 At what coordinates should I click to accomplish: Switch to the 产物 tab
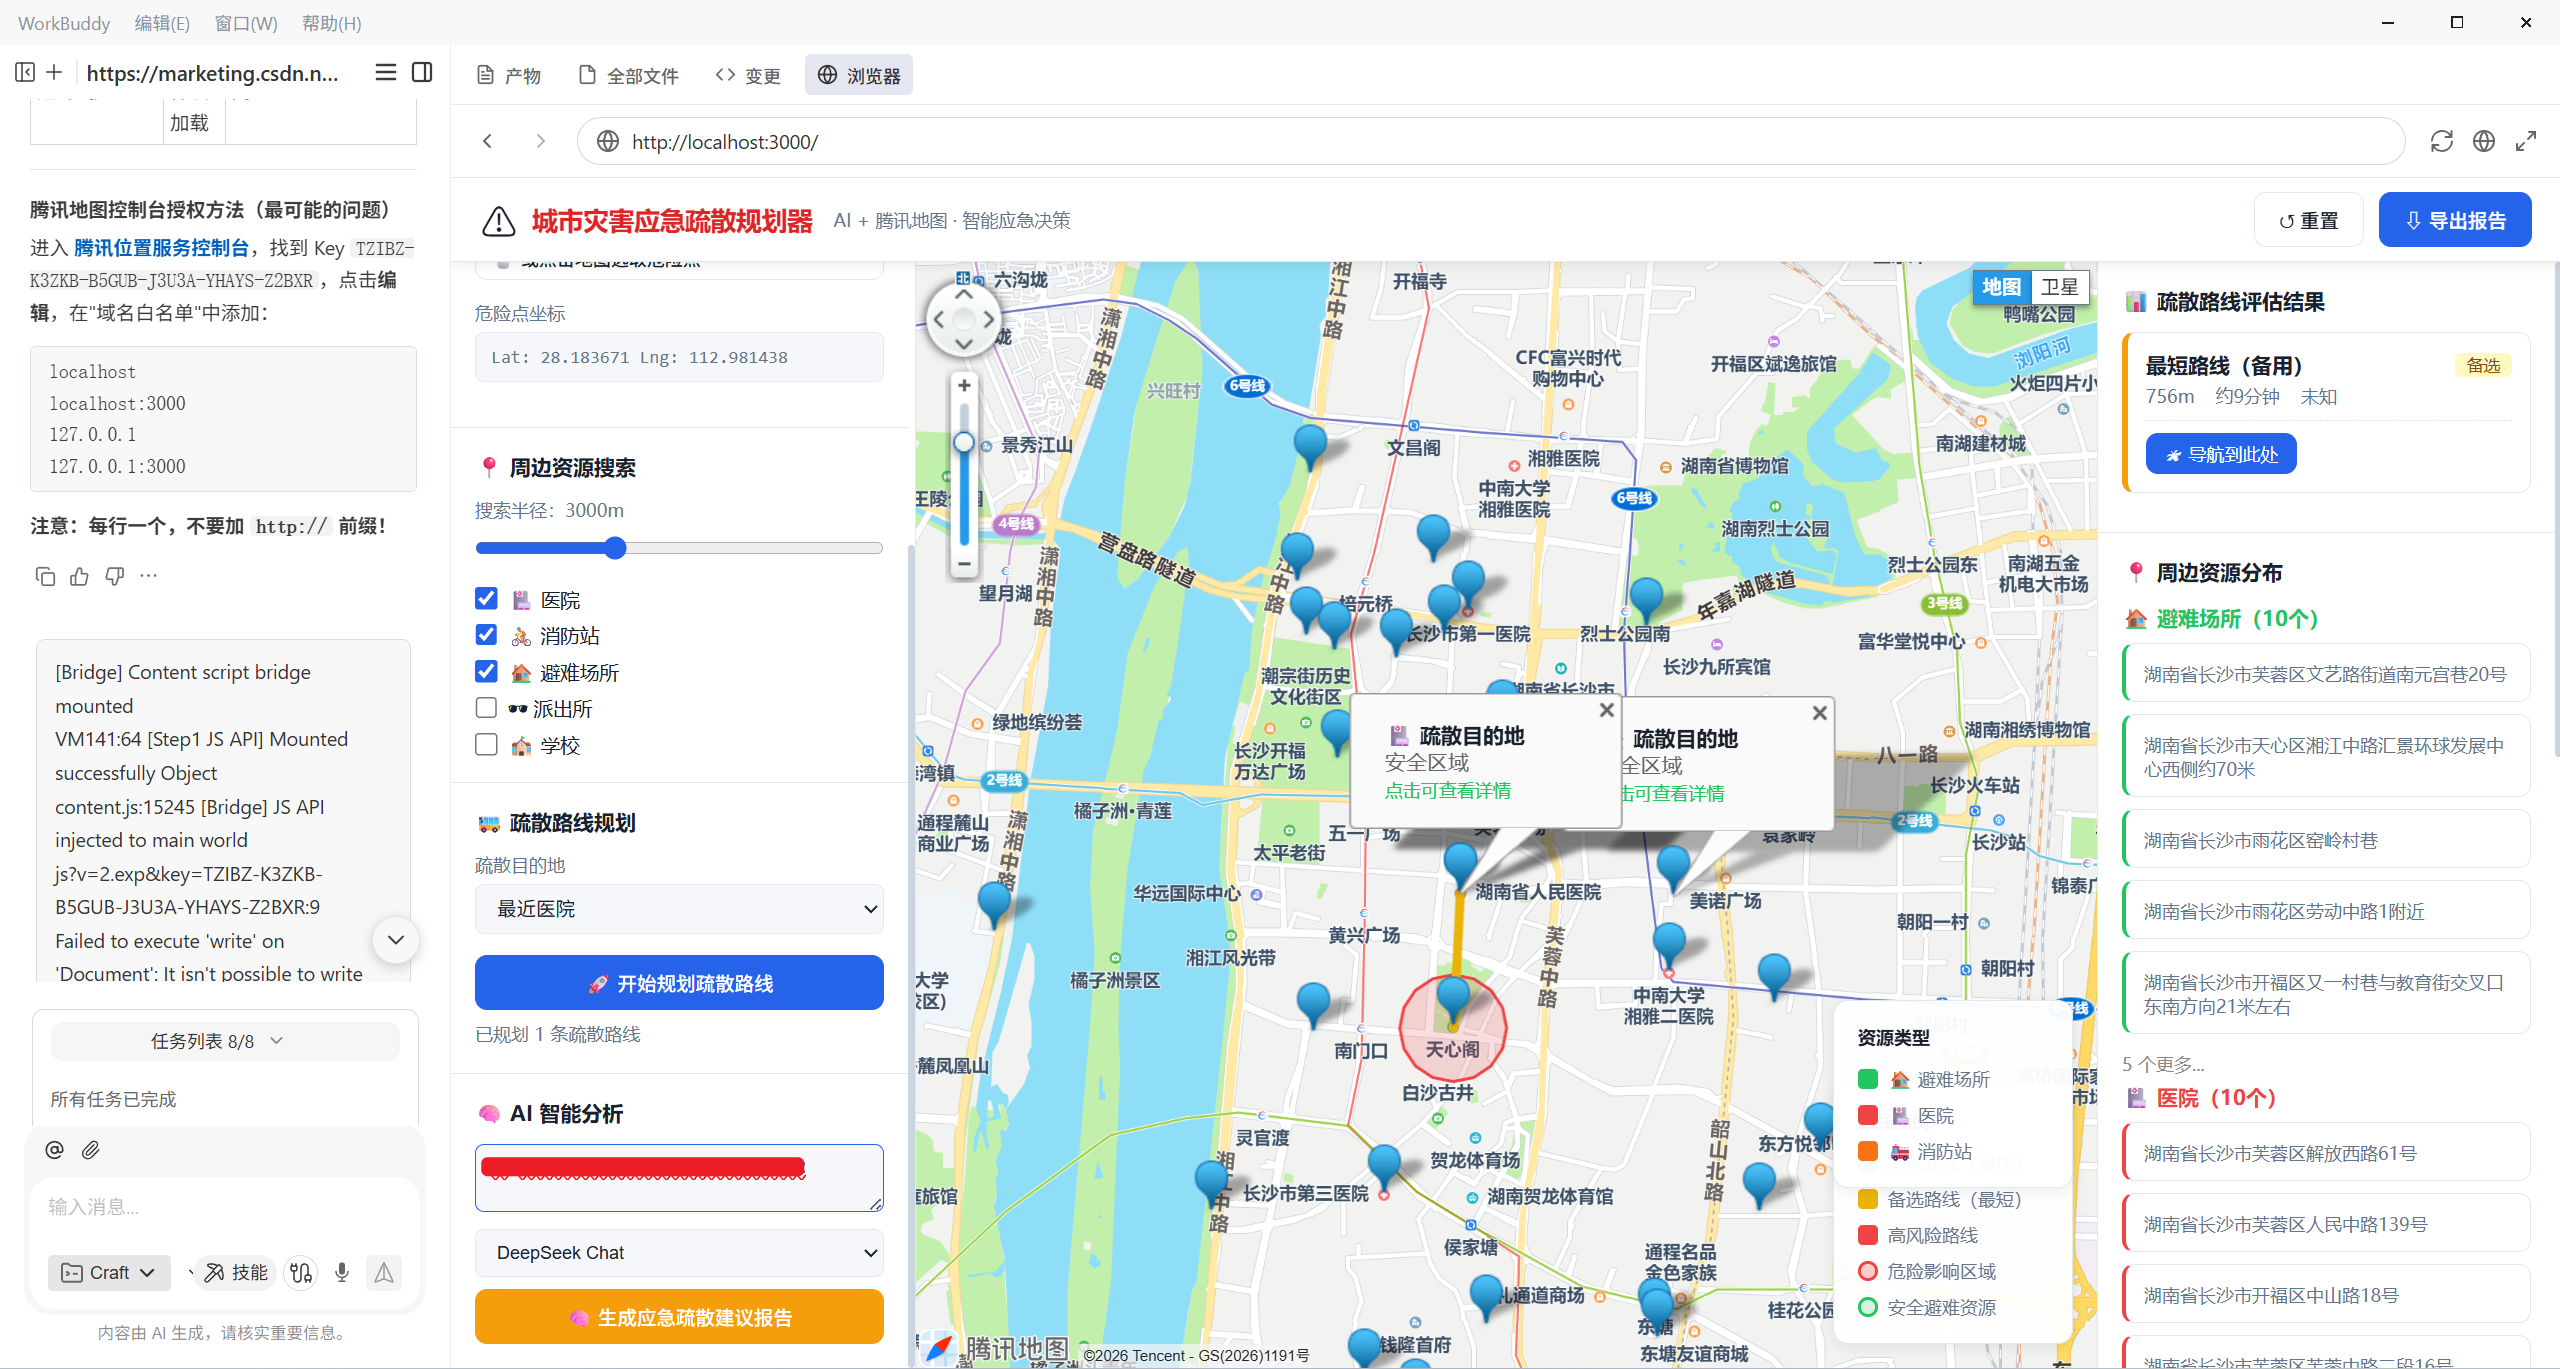509,75
